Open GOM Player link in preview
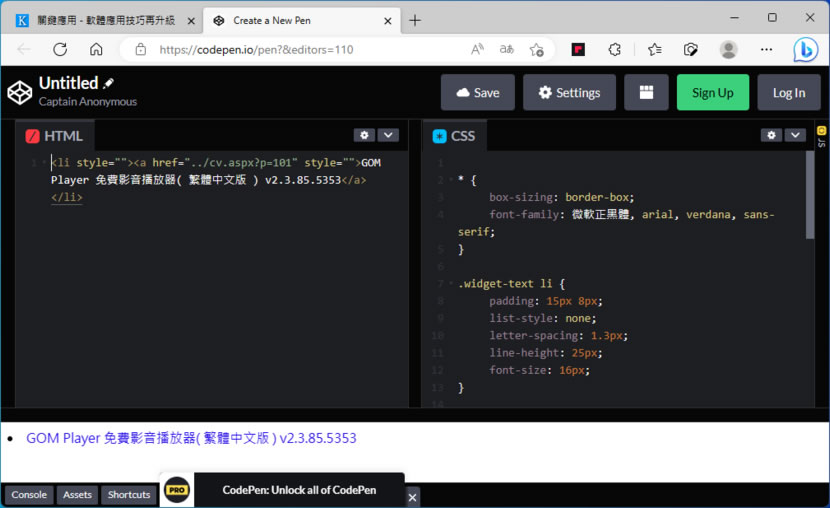The width and height of the screenshot is (830, 508). click(x=191, y=438)
